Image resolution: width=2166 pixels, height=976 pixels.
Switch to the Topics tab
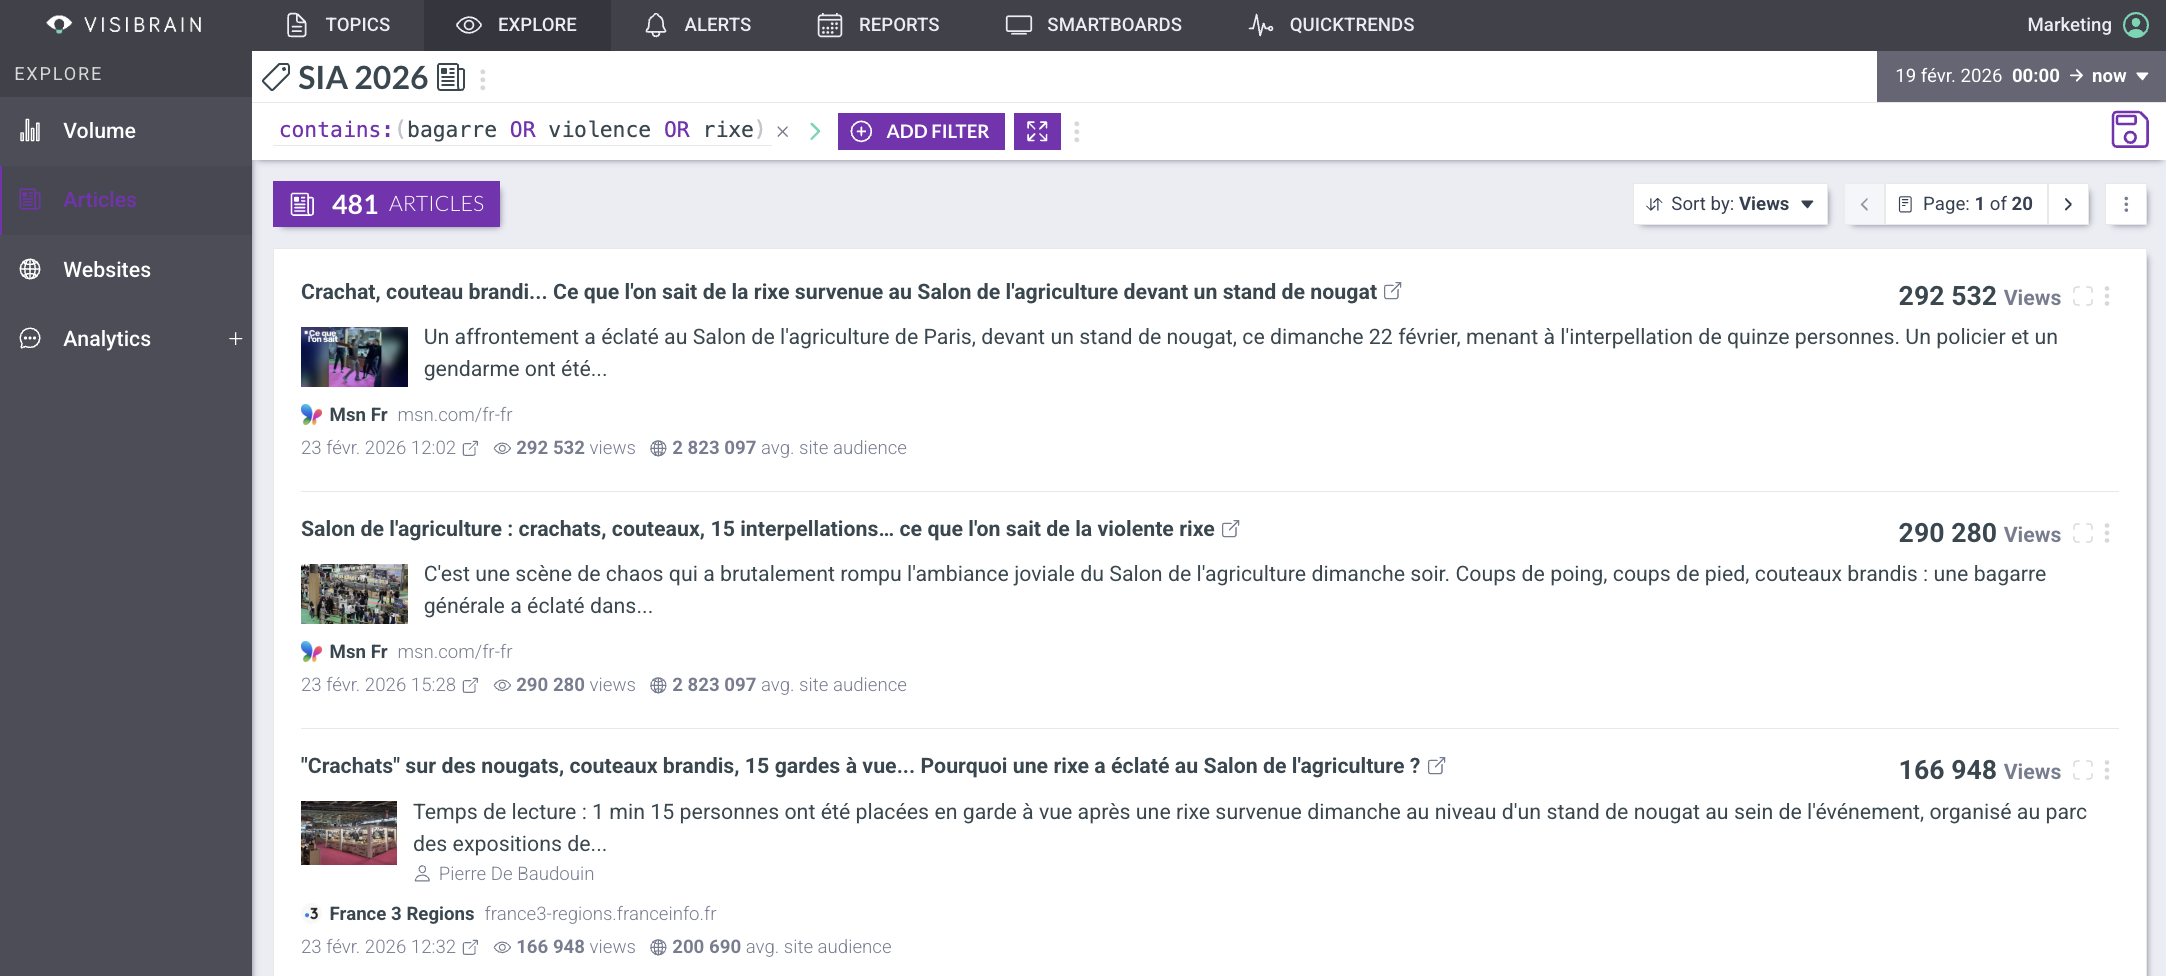340,24
